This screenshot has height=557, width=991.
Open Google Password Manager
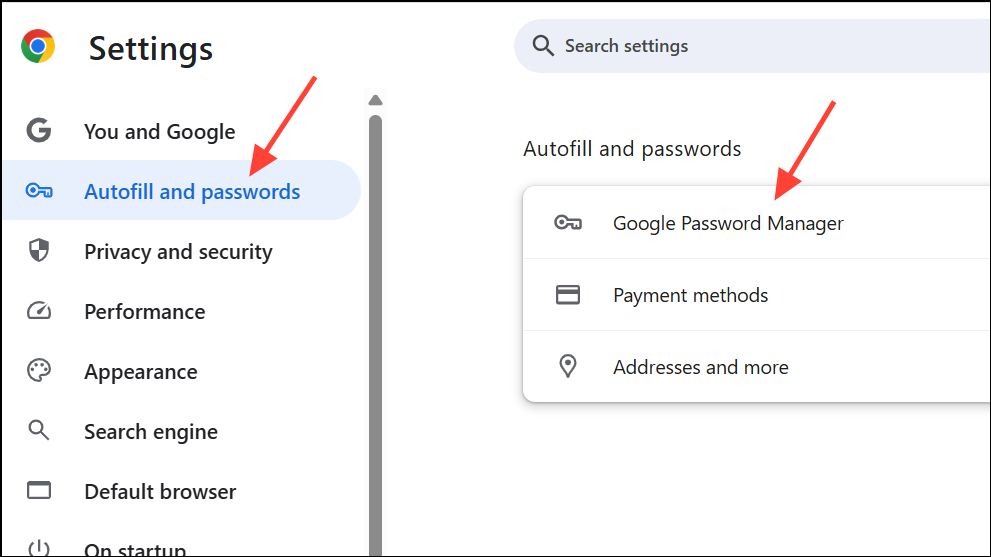757,223
